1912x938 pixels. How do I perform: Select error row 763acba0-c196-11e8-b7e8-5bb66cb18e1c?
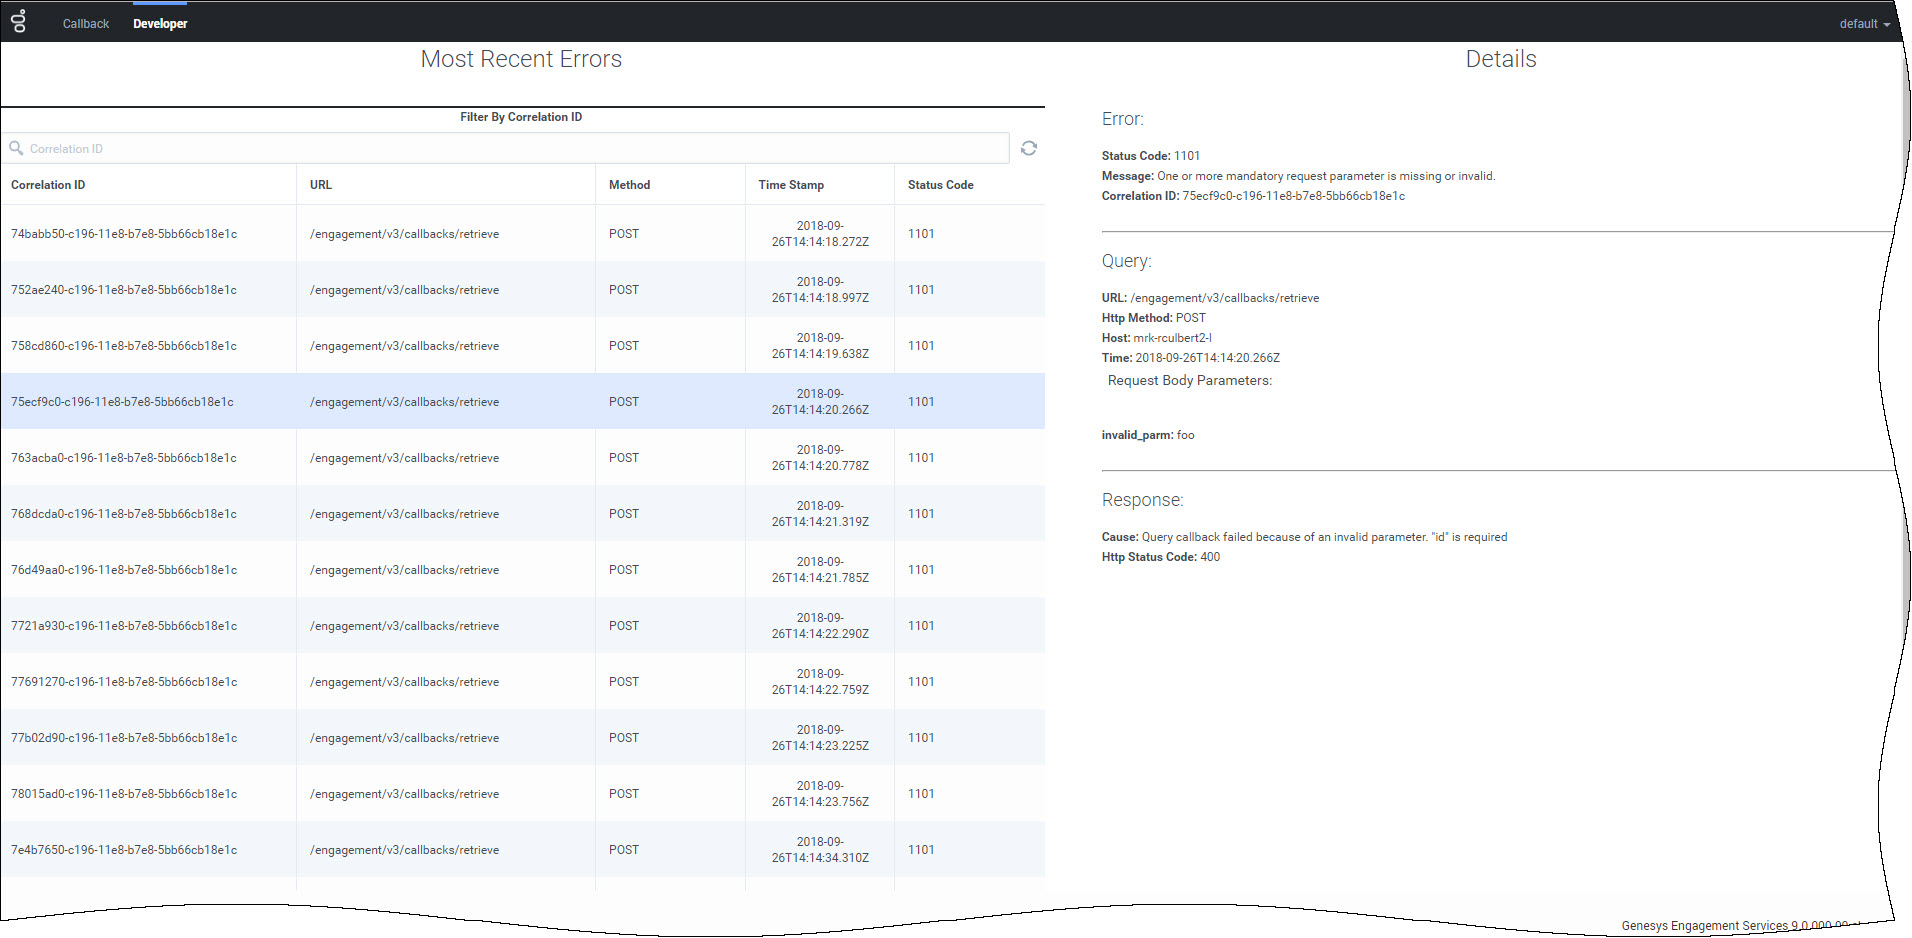point(124,458)
